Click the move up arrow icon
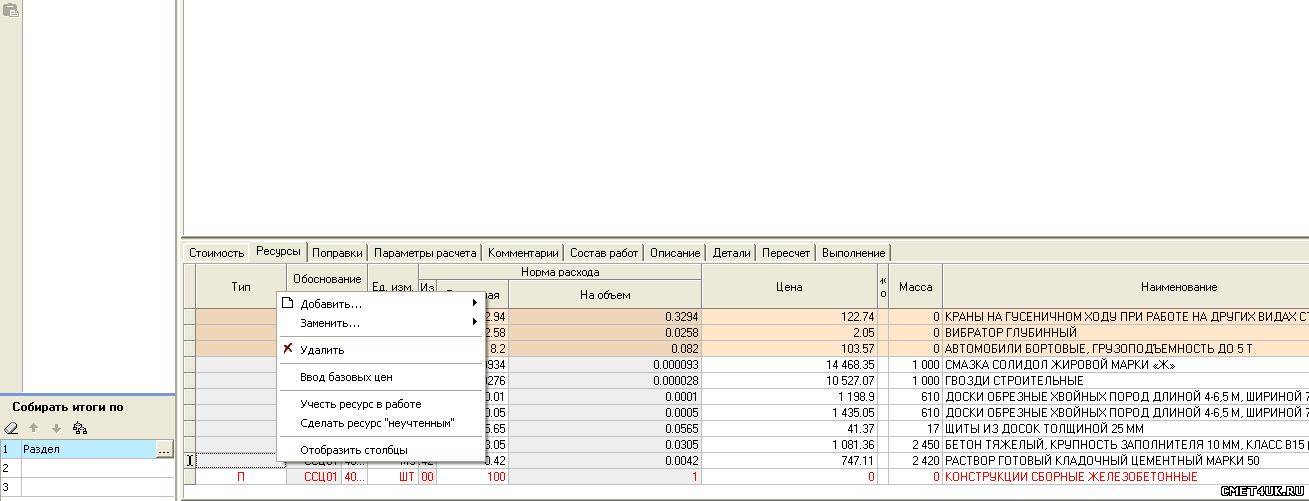Viewport: 1309px width, 501px height. coord(34,428)
